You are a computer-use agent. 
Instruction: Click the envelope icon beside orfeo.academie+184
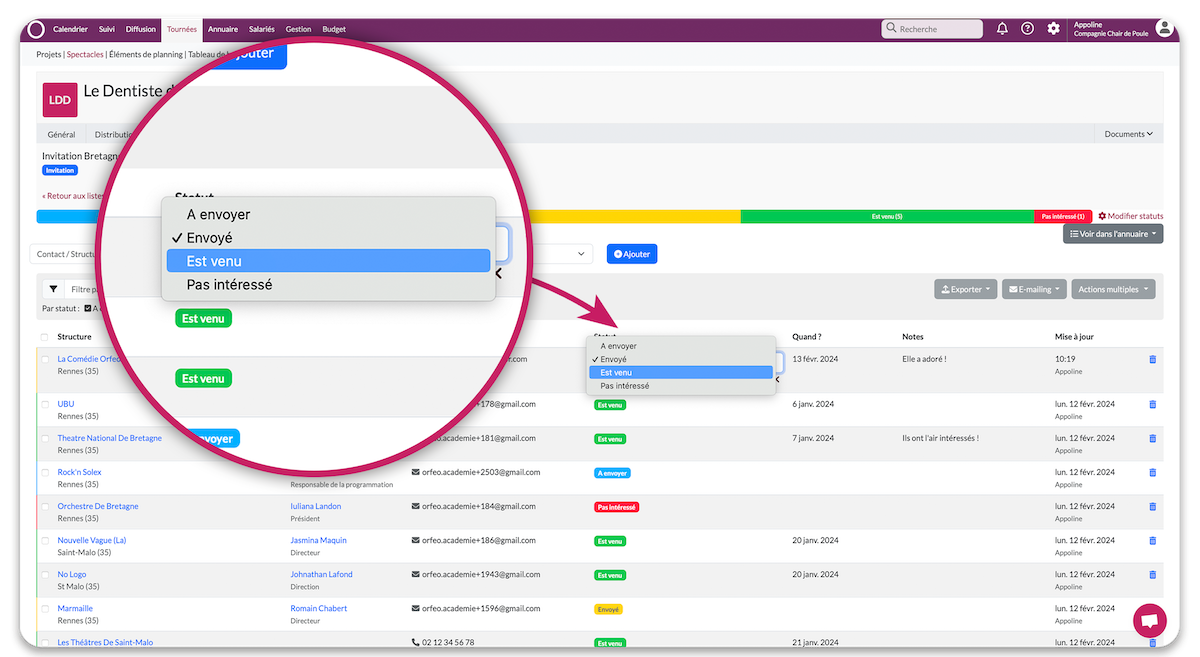coord(416,506)
